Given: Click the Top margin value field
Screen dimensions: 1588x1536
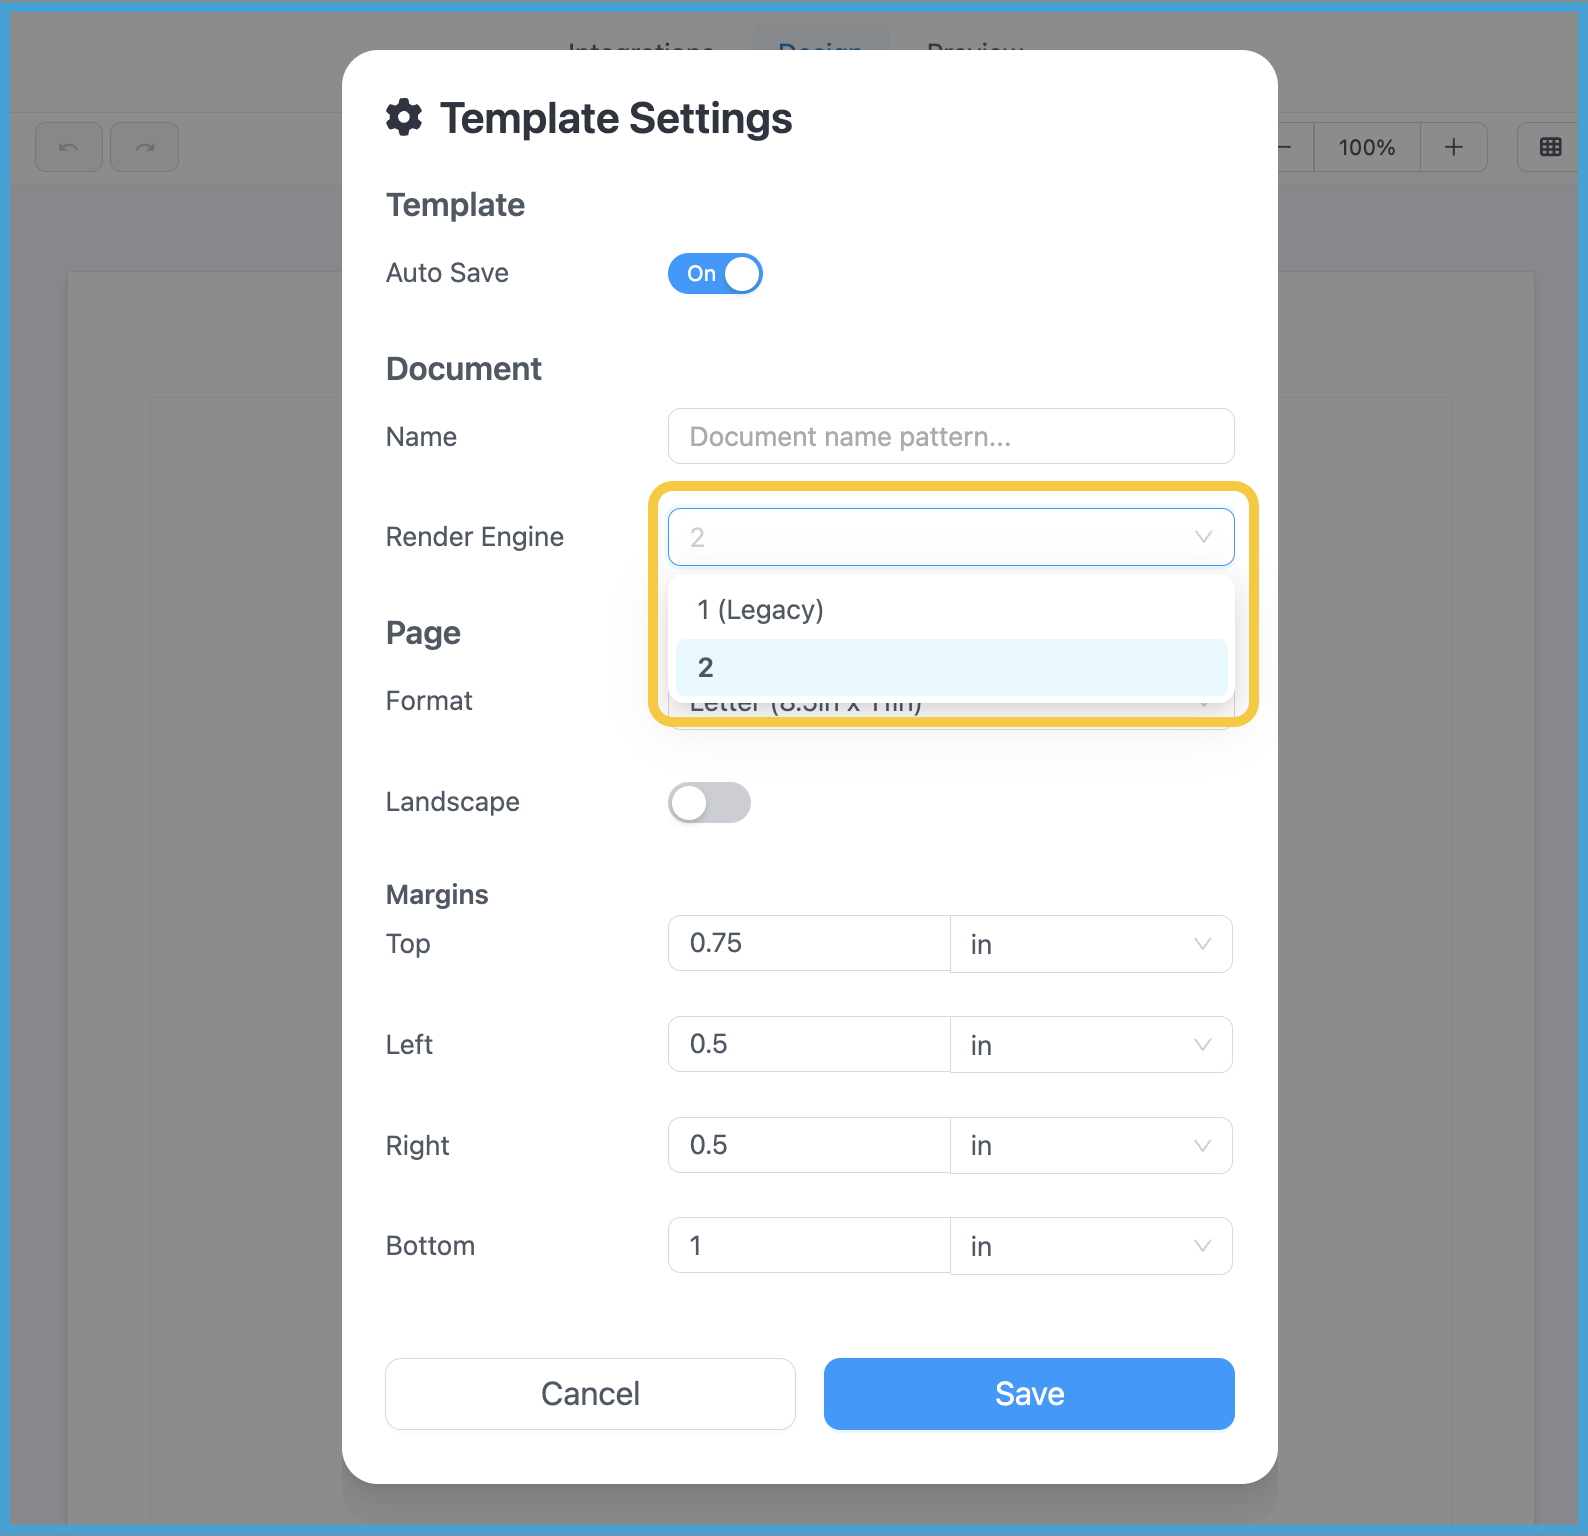Looking at the screenshot, I should [x=808, y=943].
